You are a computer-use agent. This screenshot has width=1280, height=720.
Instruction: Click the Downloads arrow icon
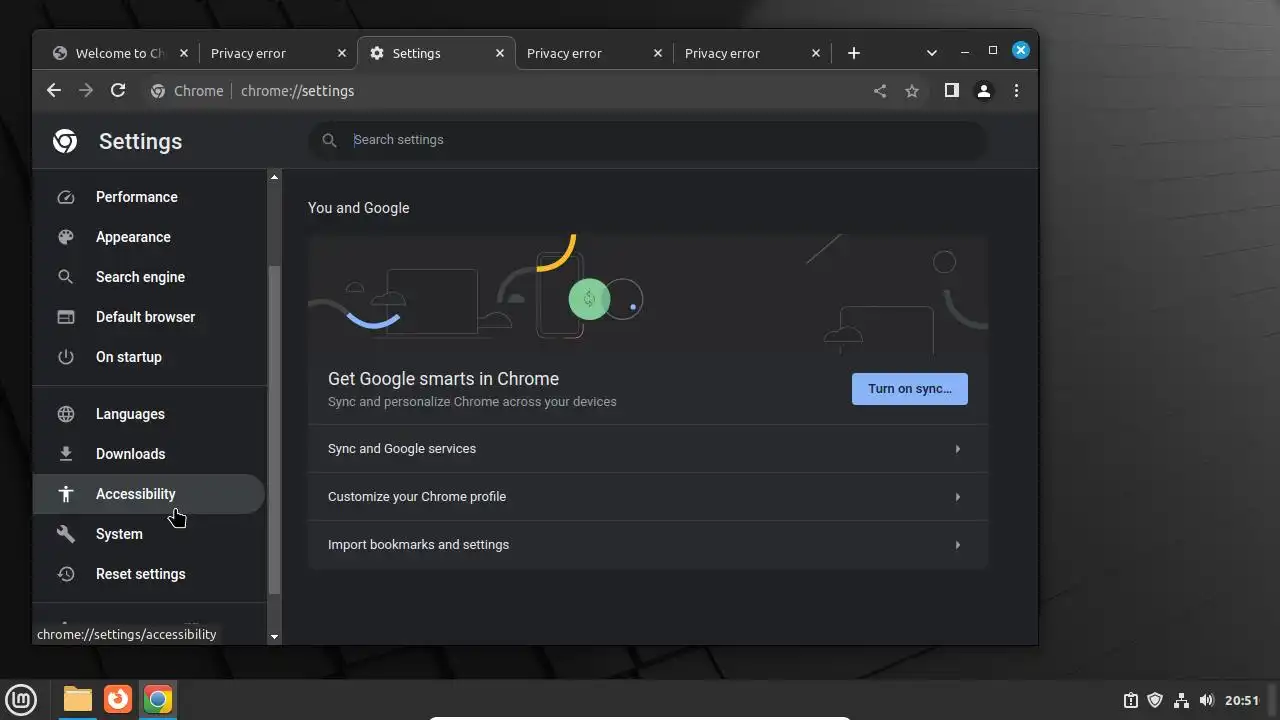point(66,454)
